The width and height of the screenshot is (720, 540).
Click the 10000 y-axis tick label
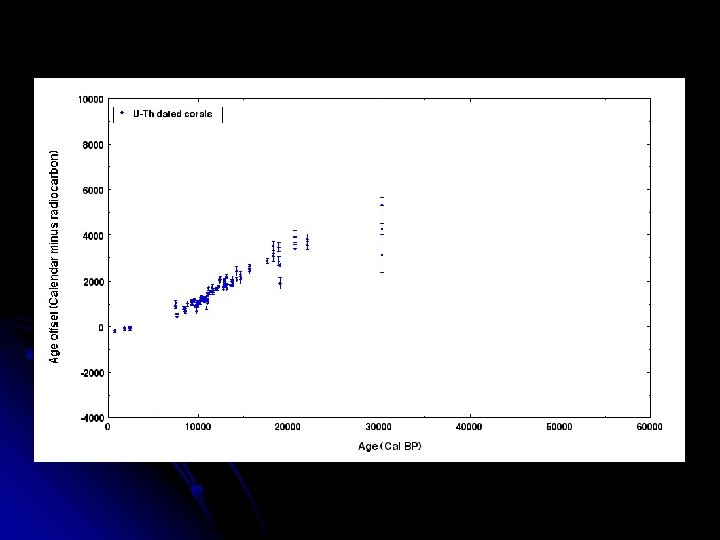(x=91, y=100)
